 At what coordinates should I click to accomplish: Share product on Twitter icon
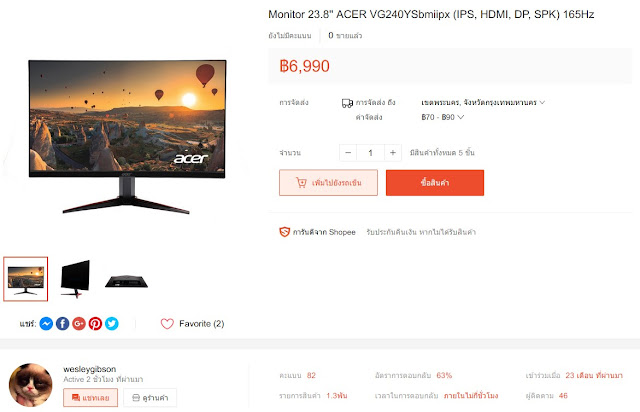point(111,324)
